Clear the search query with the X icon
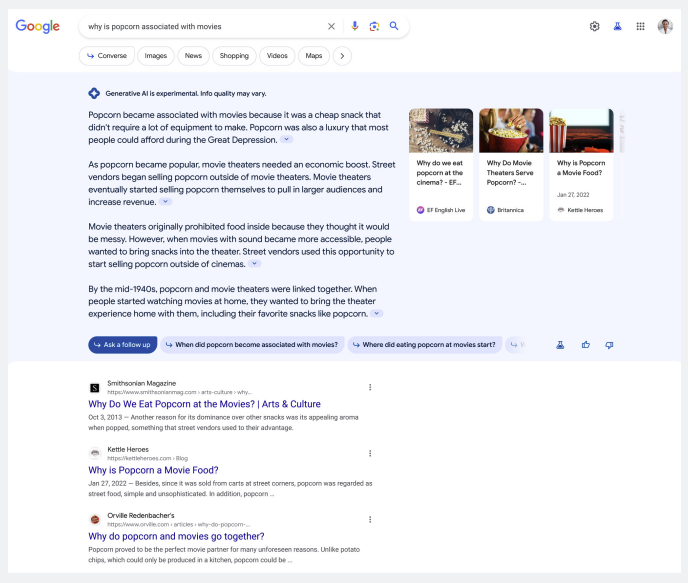 pos(332,26)
